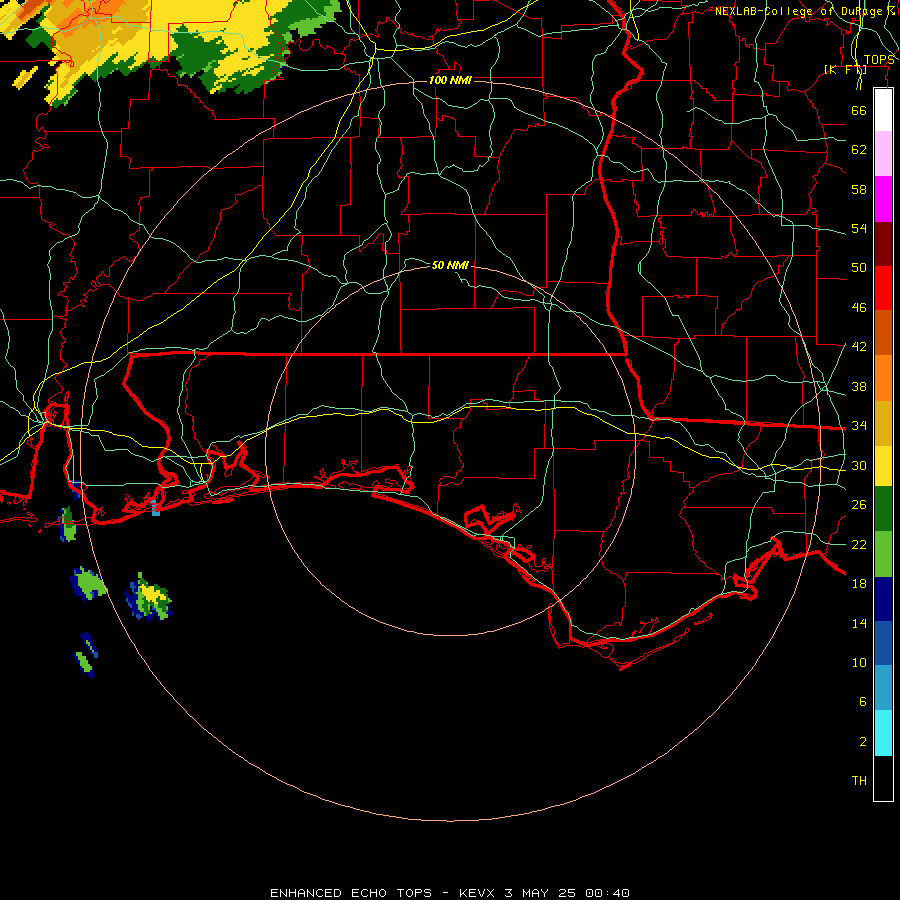Click the 38 legend value
The image size is (900, 900).
click(859, 386)
